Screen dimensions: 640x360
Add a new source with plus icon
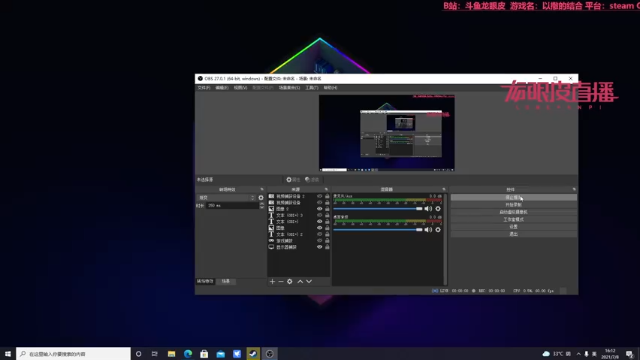click(x=272, y=282)
